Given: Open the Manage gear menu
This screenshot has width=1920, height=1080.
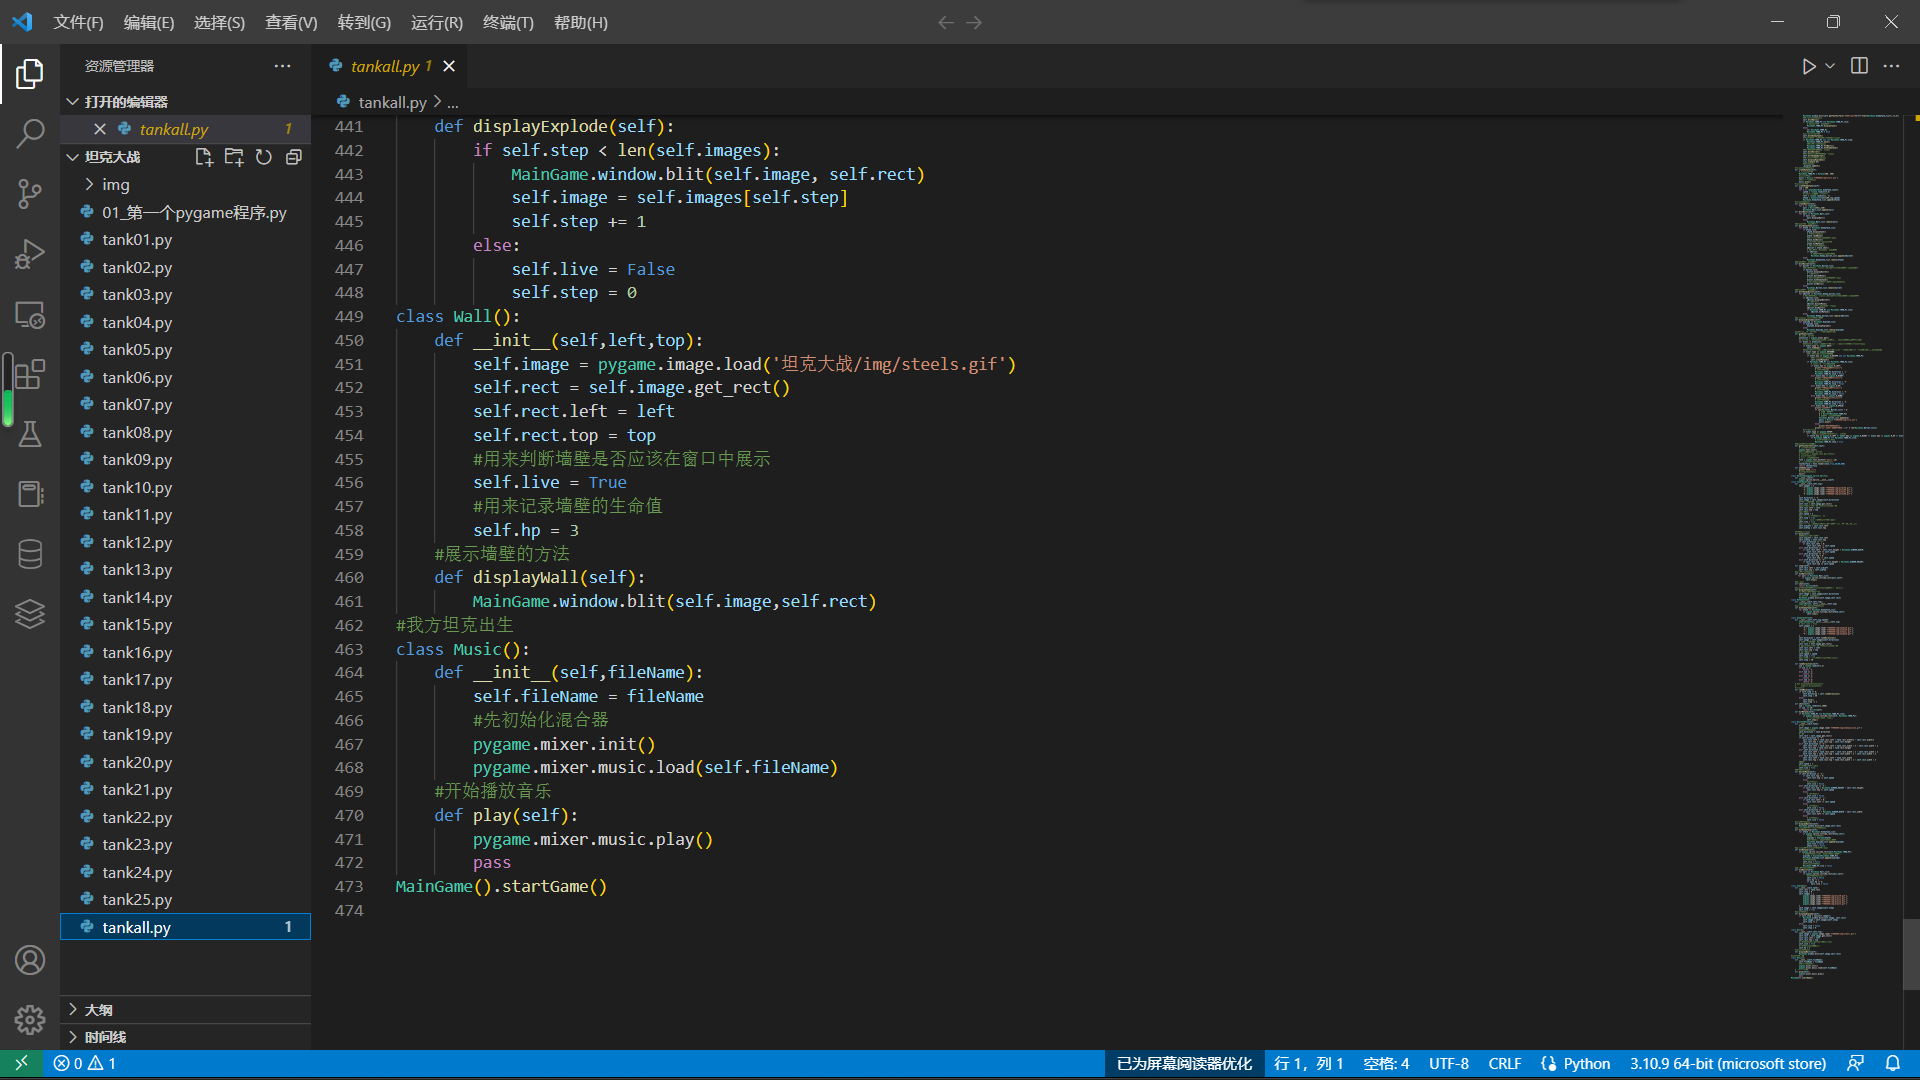Looking at the screenshot, I should click(30, 1020).
